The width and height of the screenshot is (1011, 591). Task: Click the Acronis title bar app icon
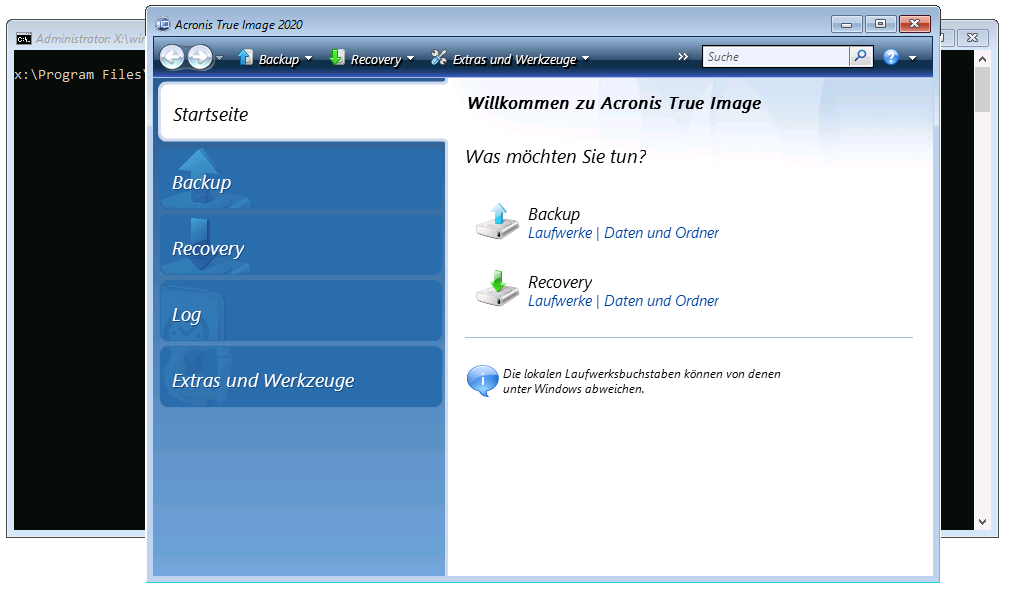(x=163, y=24)
